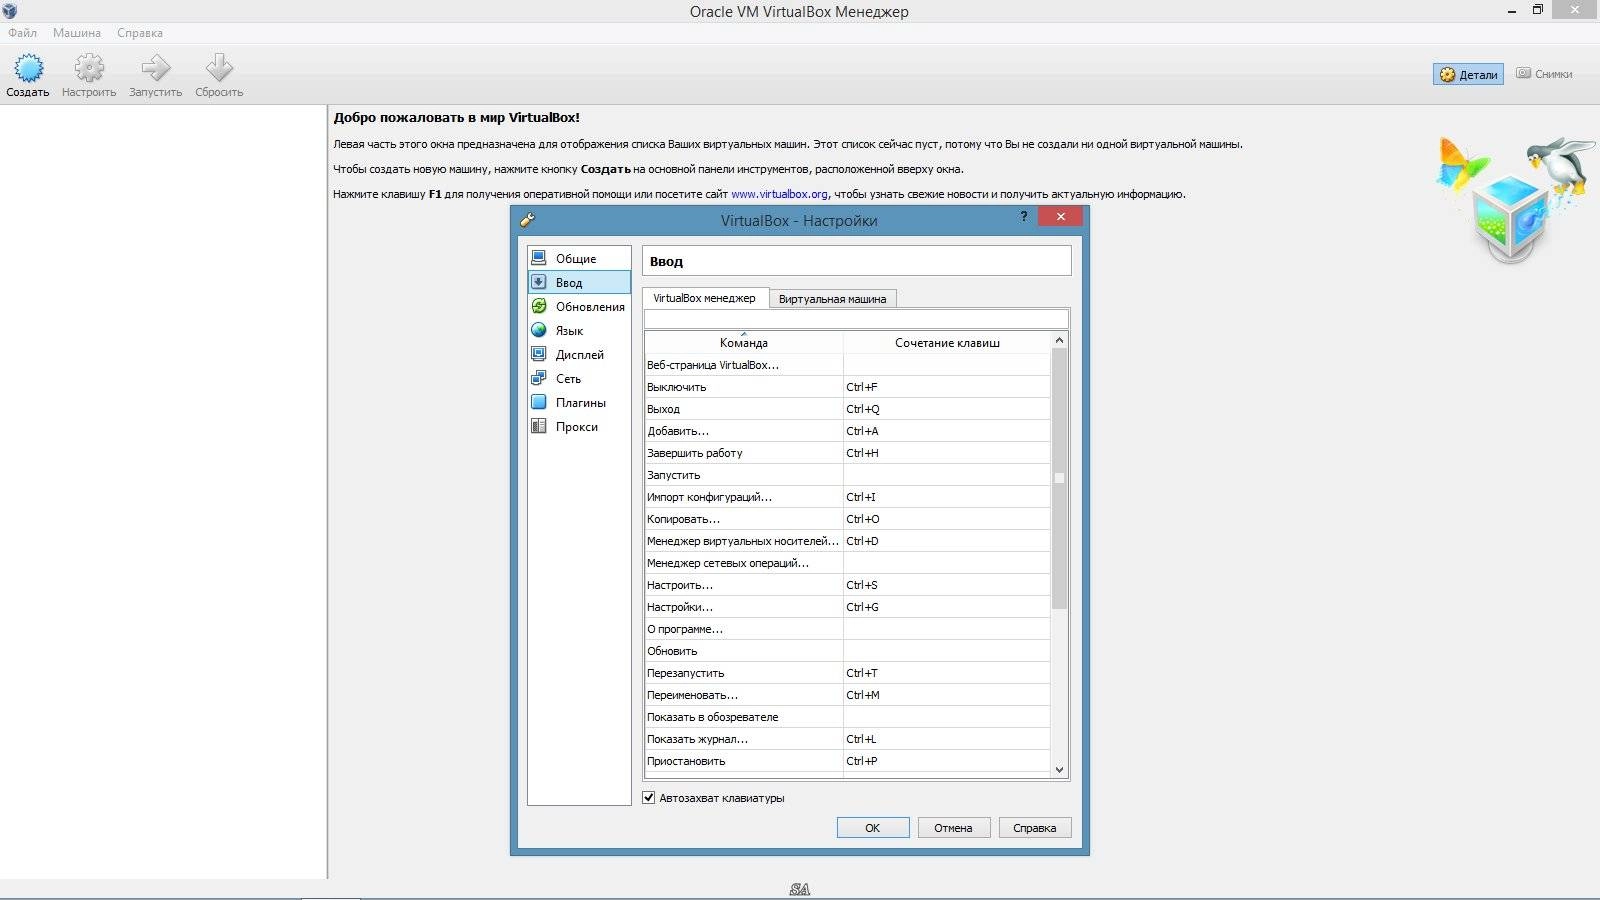Image resolution: width=1600 pixels, height=900 pixels.
Task: Open the www.virtualbox.org link
Action: pyautogui.click(x=779, y=194)
